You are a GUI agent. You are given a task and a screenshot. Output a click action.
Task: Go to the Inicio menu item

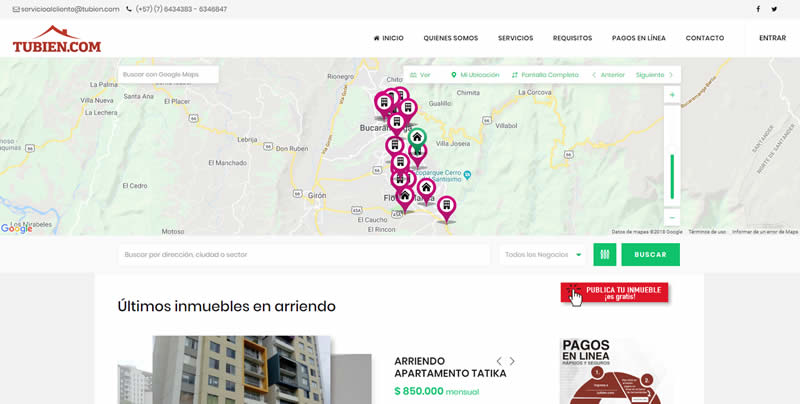(x=389, y=38)
